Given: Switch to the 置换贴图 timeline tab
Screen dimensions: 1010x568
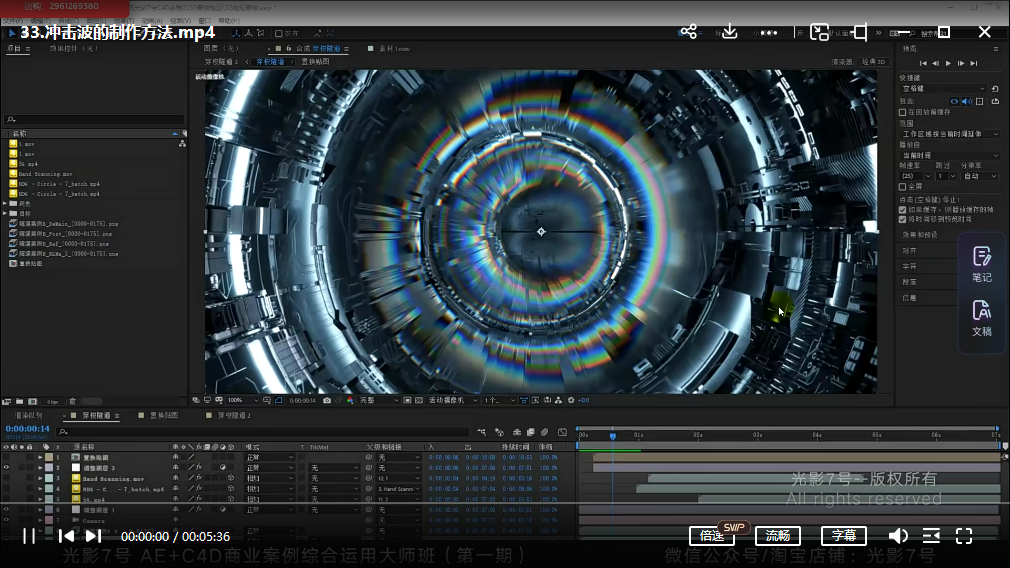Looking at the screenshot, I should coord(162,415).
